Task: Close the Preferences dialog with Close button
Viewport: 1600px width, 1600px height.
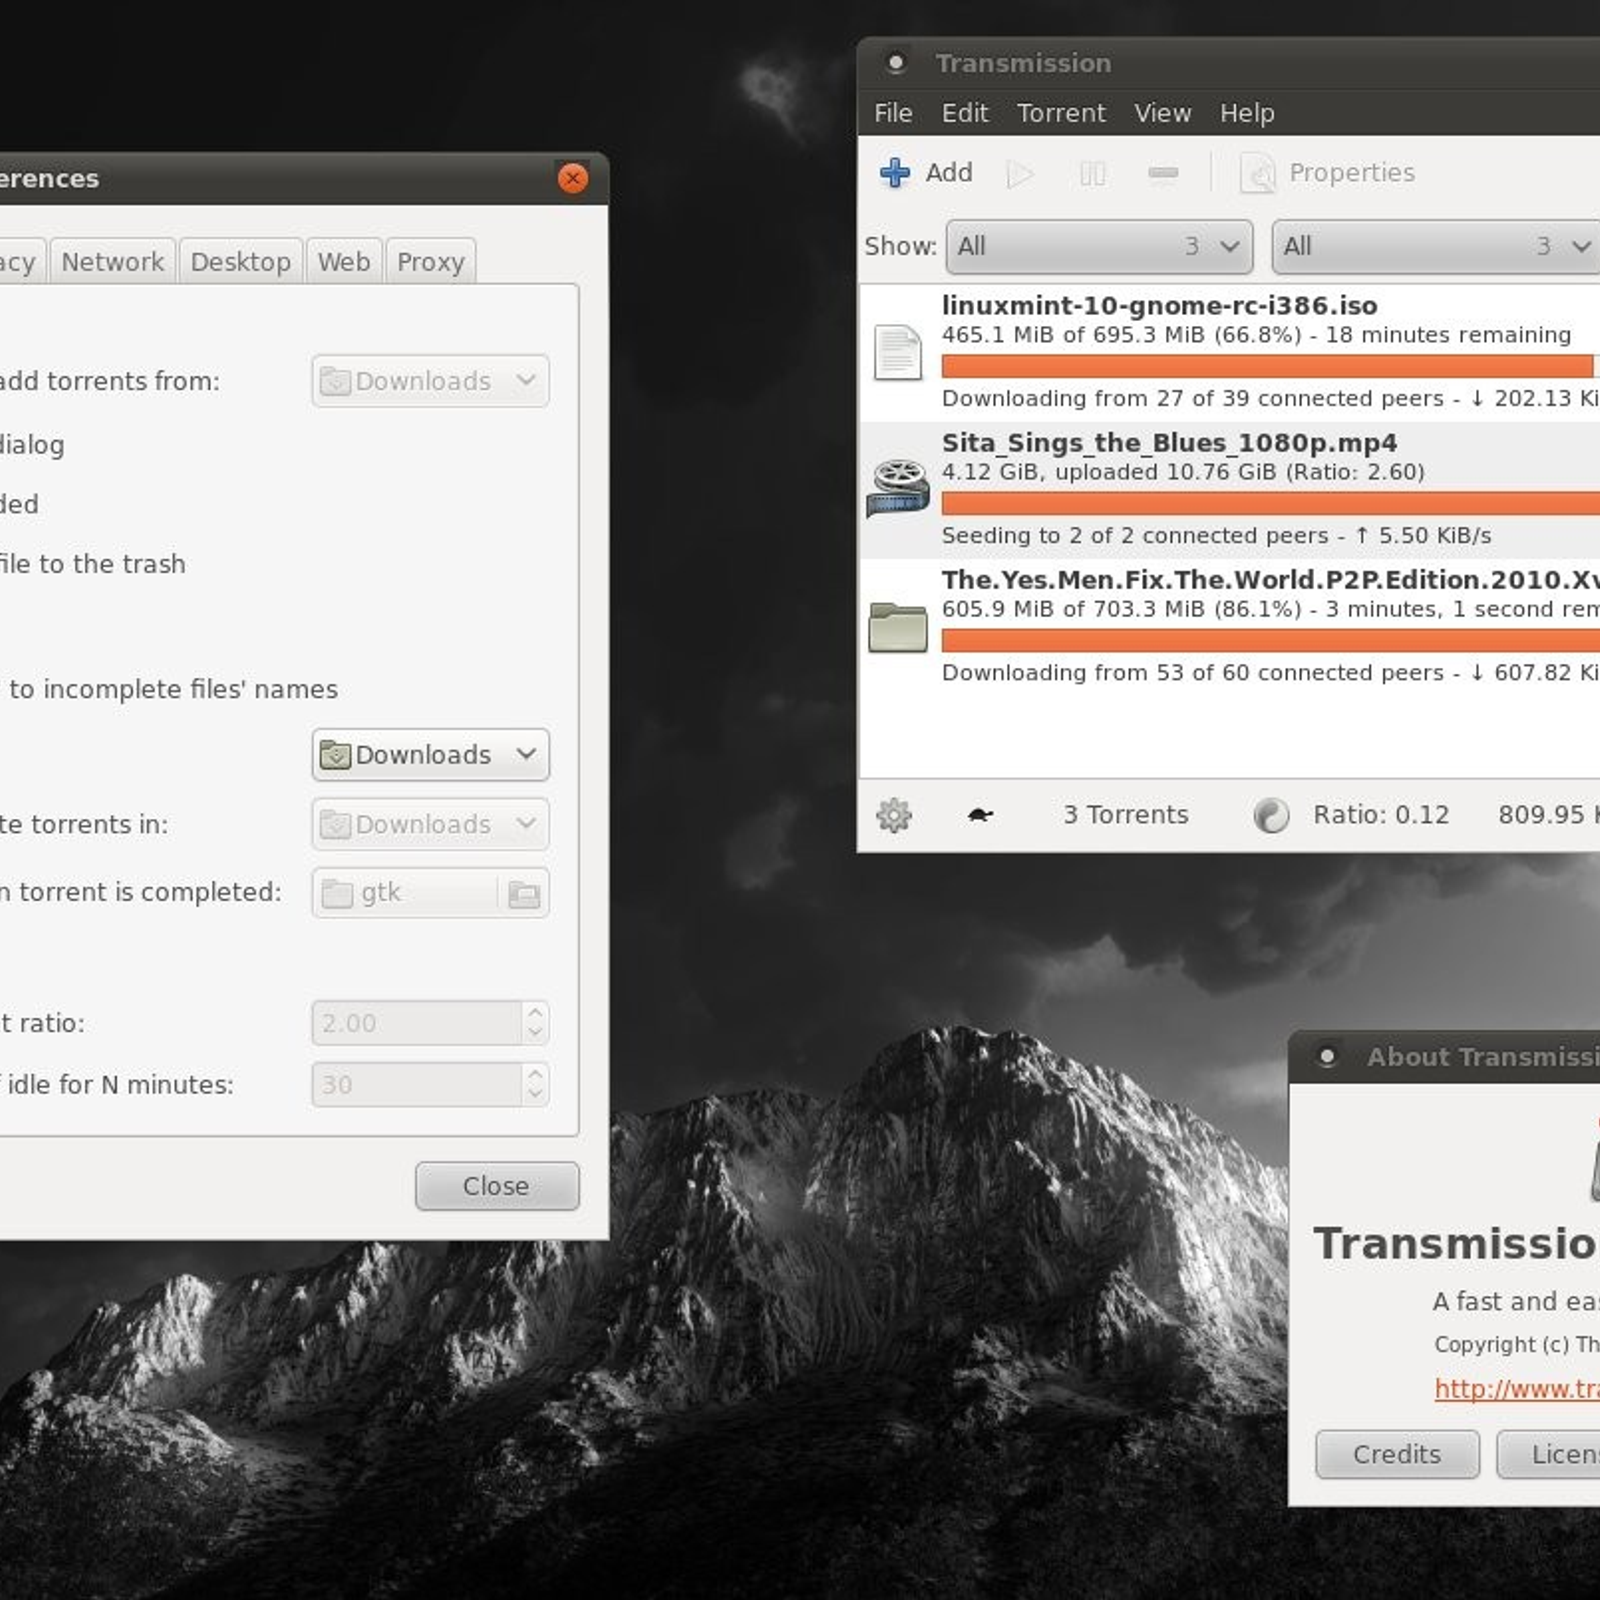Action: 497,1186
